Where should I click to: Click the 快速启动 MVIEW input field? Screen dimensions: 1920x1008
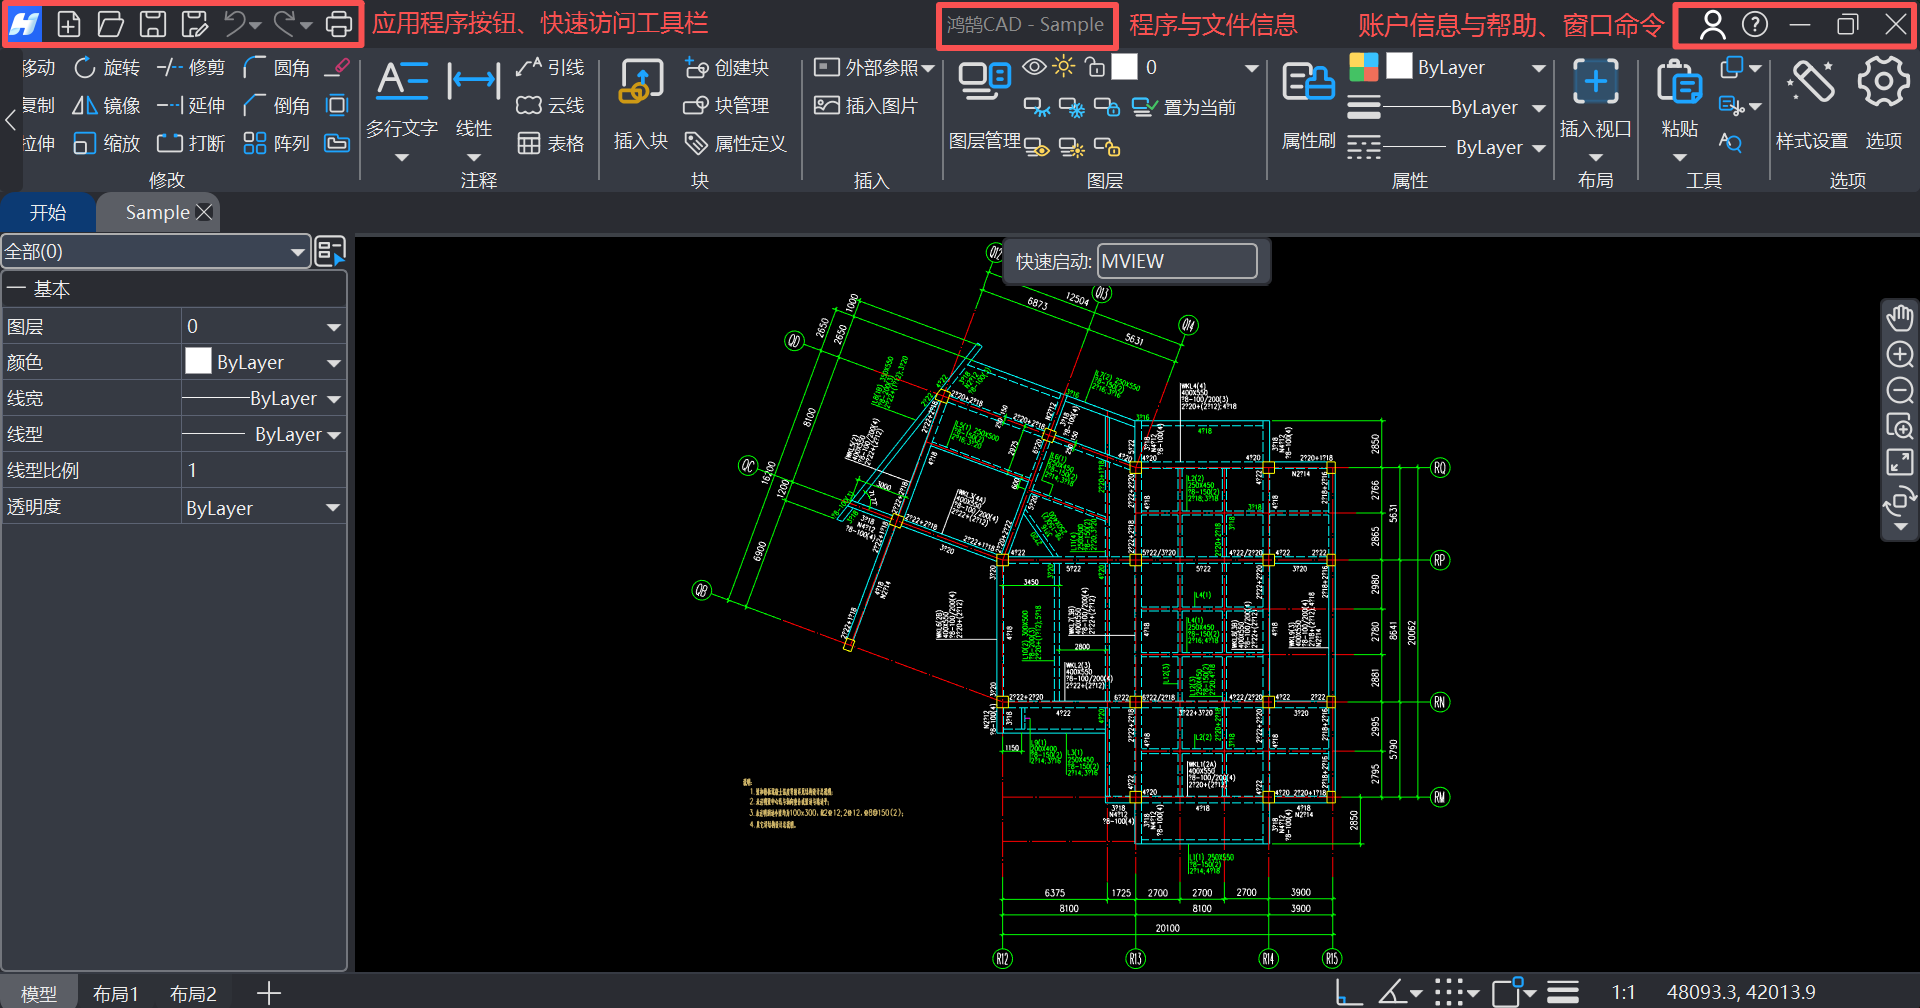(1176, 262)
